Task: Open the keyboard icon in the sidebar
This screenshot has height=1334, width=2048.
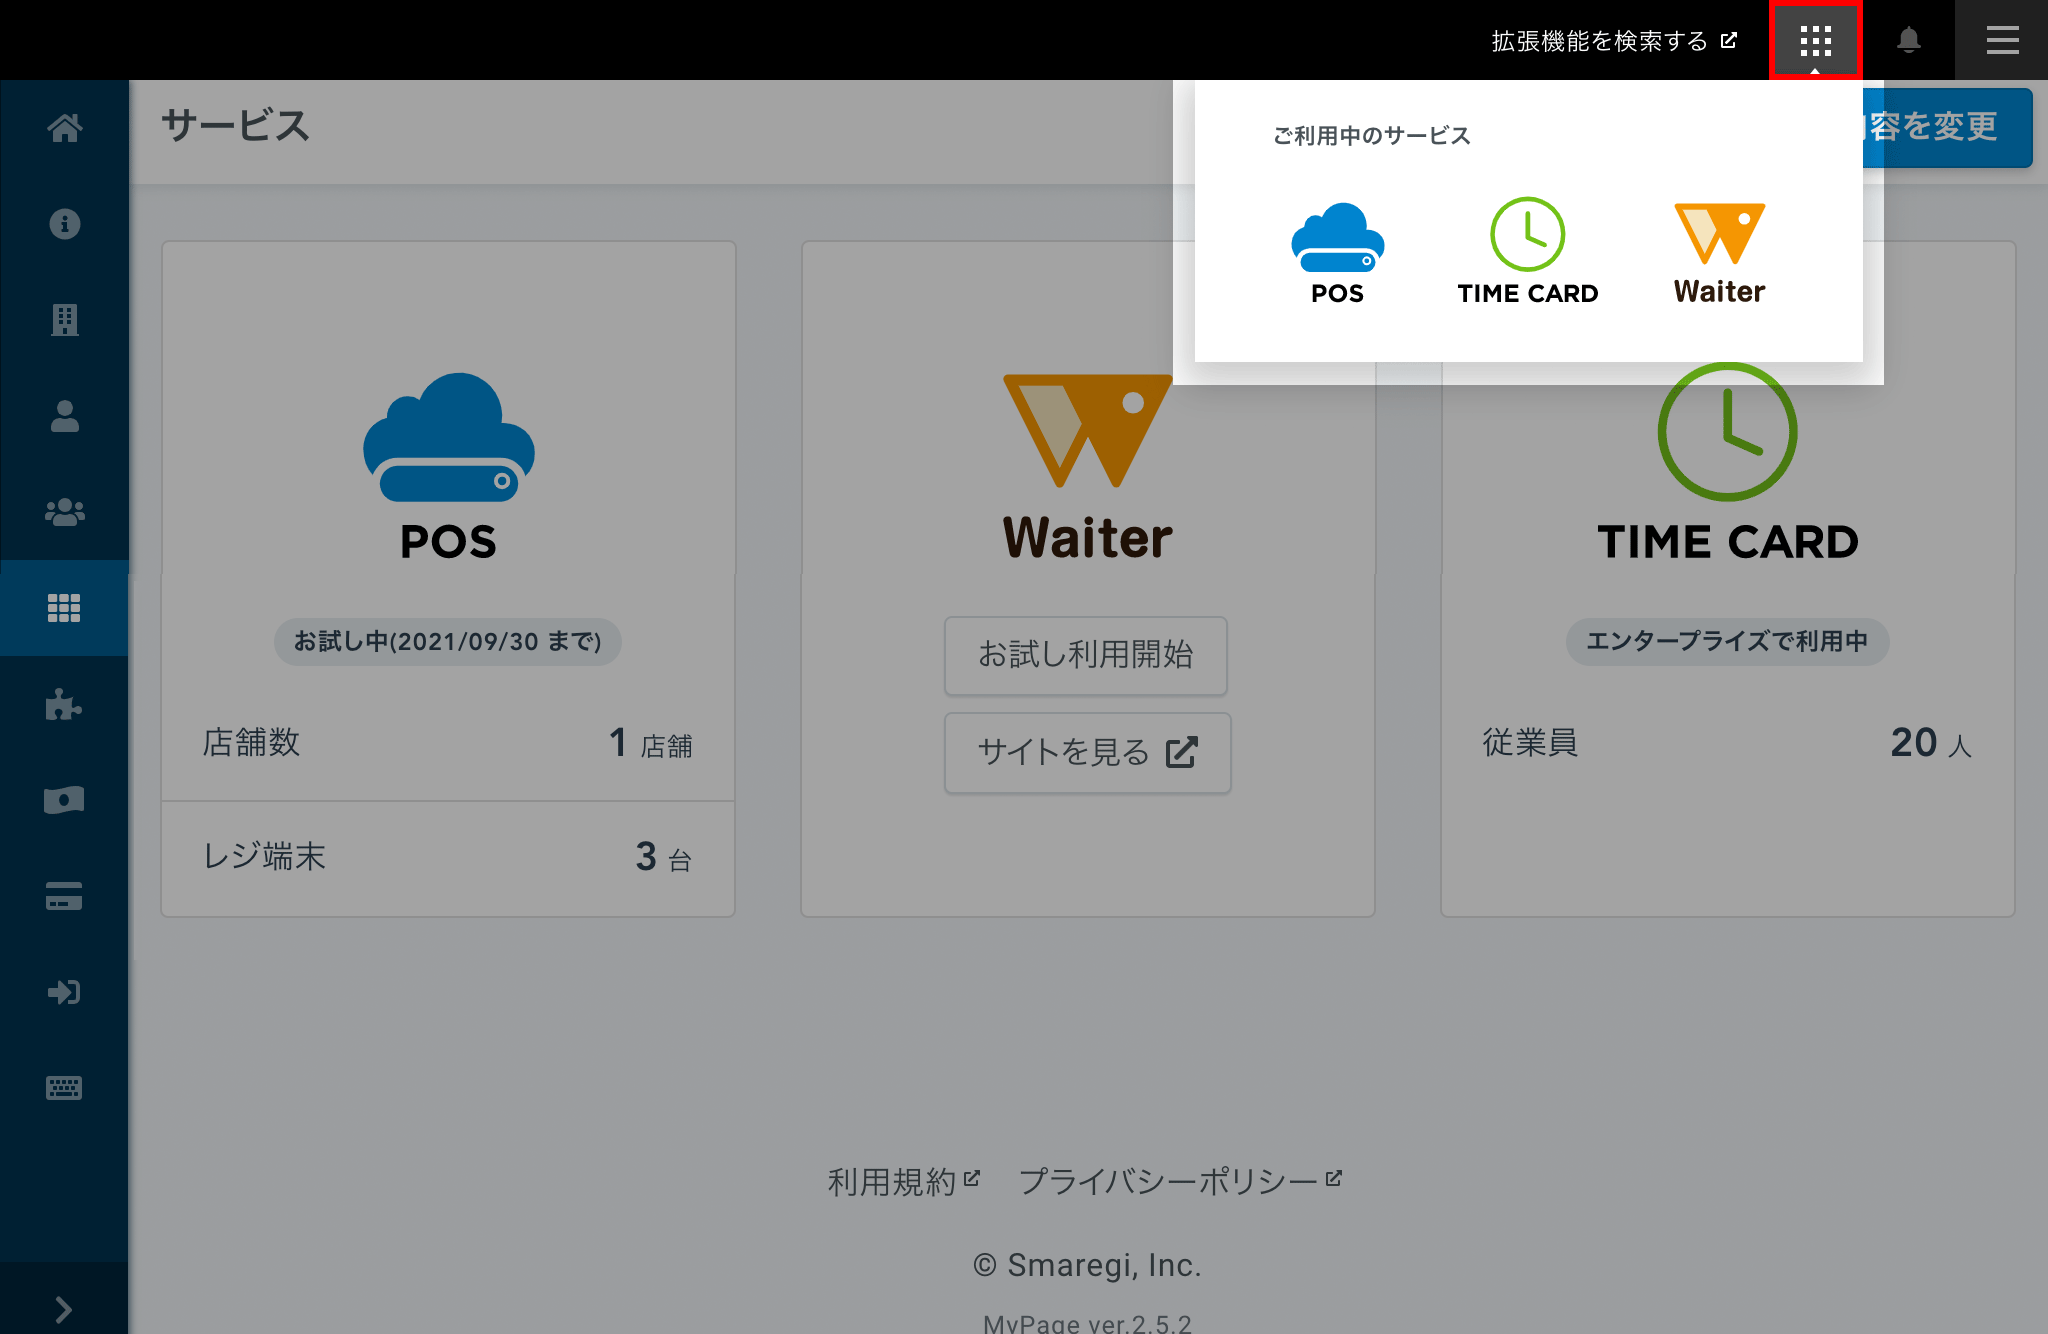Action: tap(64, 1088)
